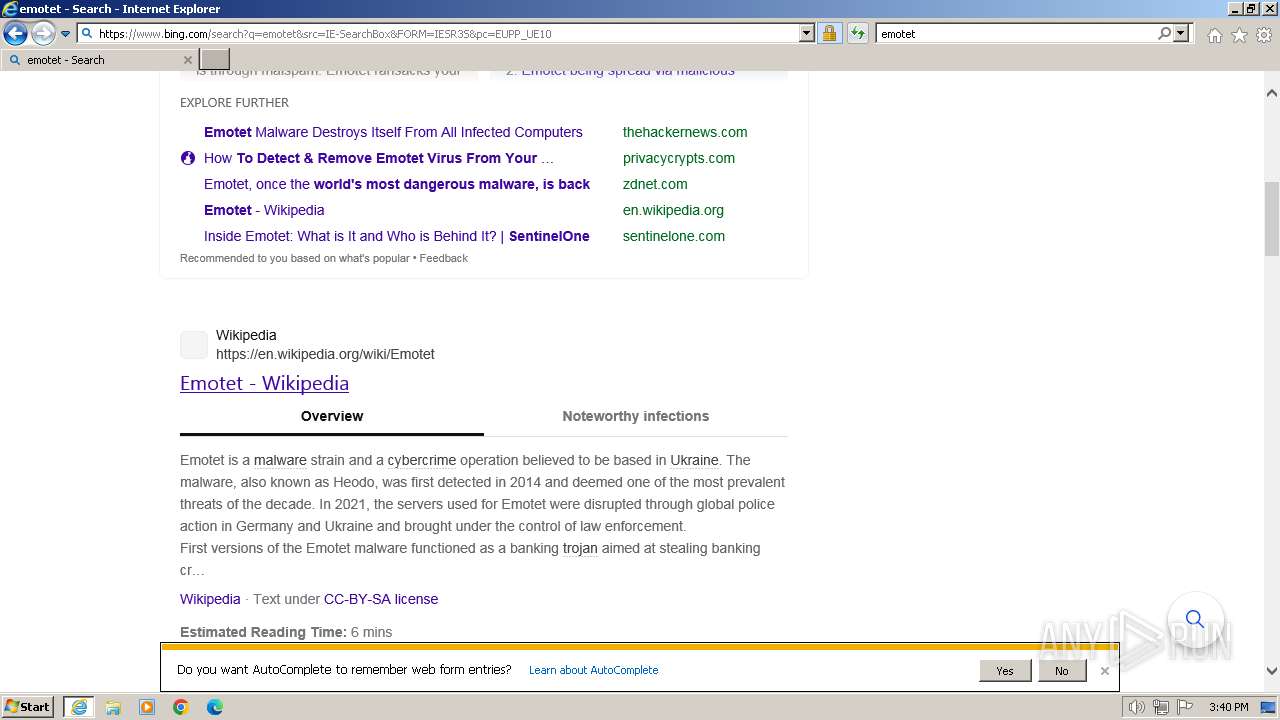The height and width of the screenshot is (720, 1280).
Task: Click sentinelone.com source text
Action: 674,236
